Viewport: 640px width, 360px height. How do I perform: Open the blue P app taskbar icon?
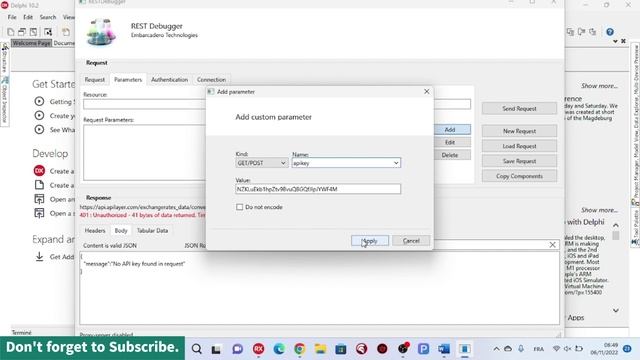423,349
